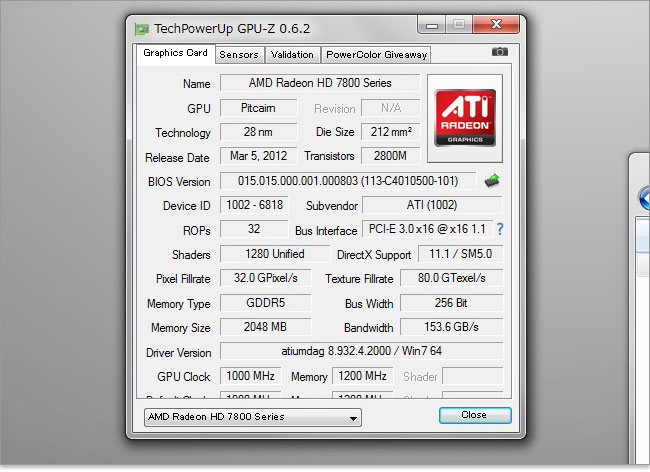Click the BIOS Version value field
The width and height of the screenshot is (650, 472).
click(348, 181)
